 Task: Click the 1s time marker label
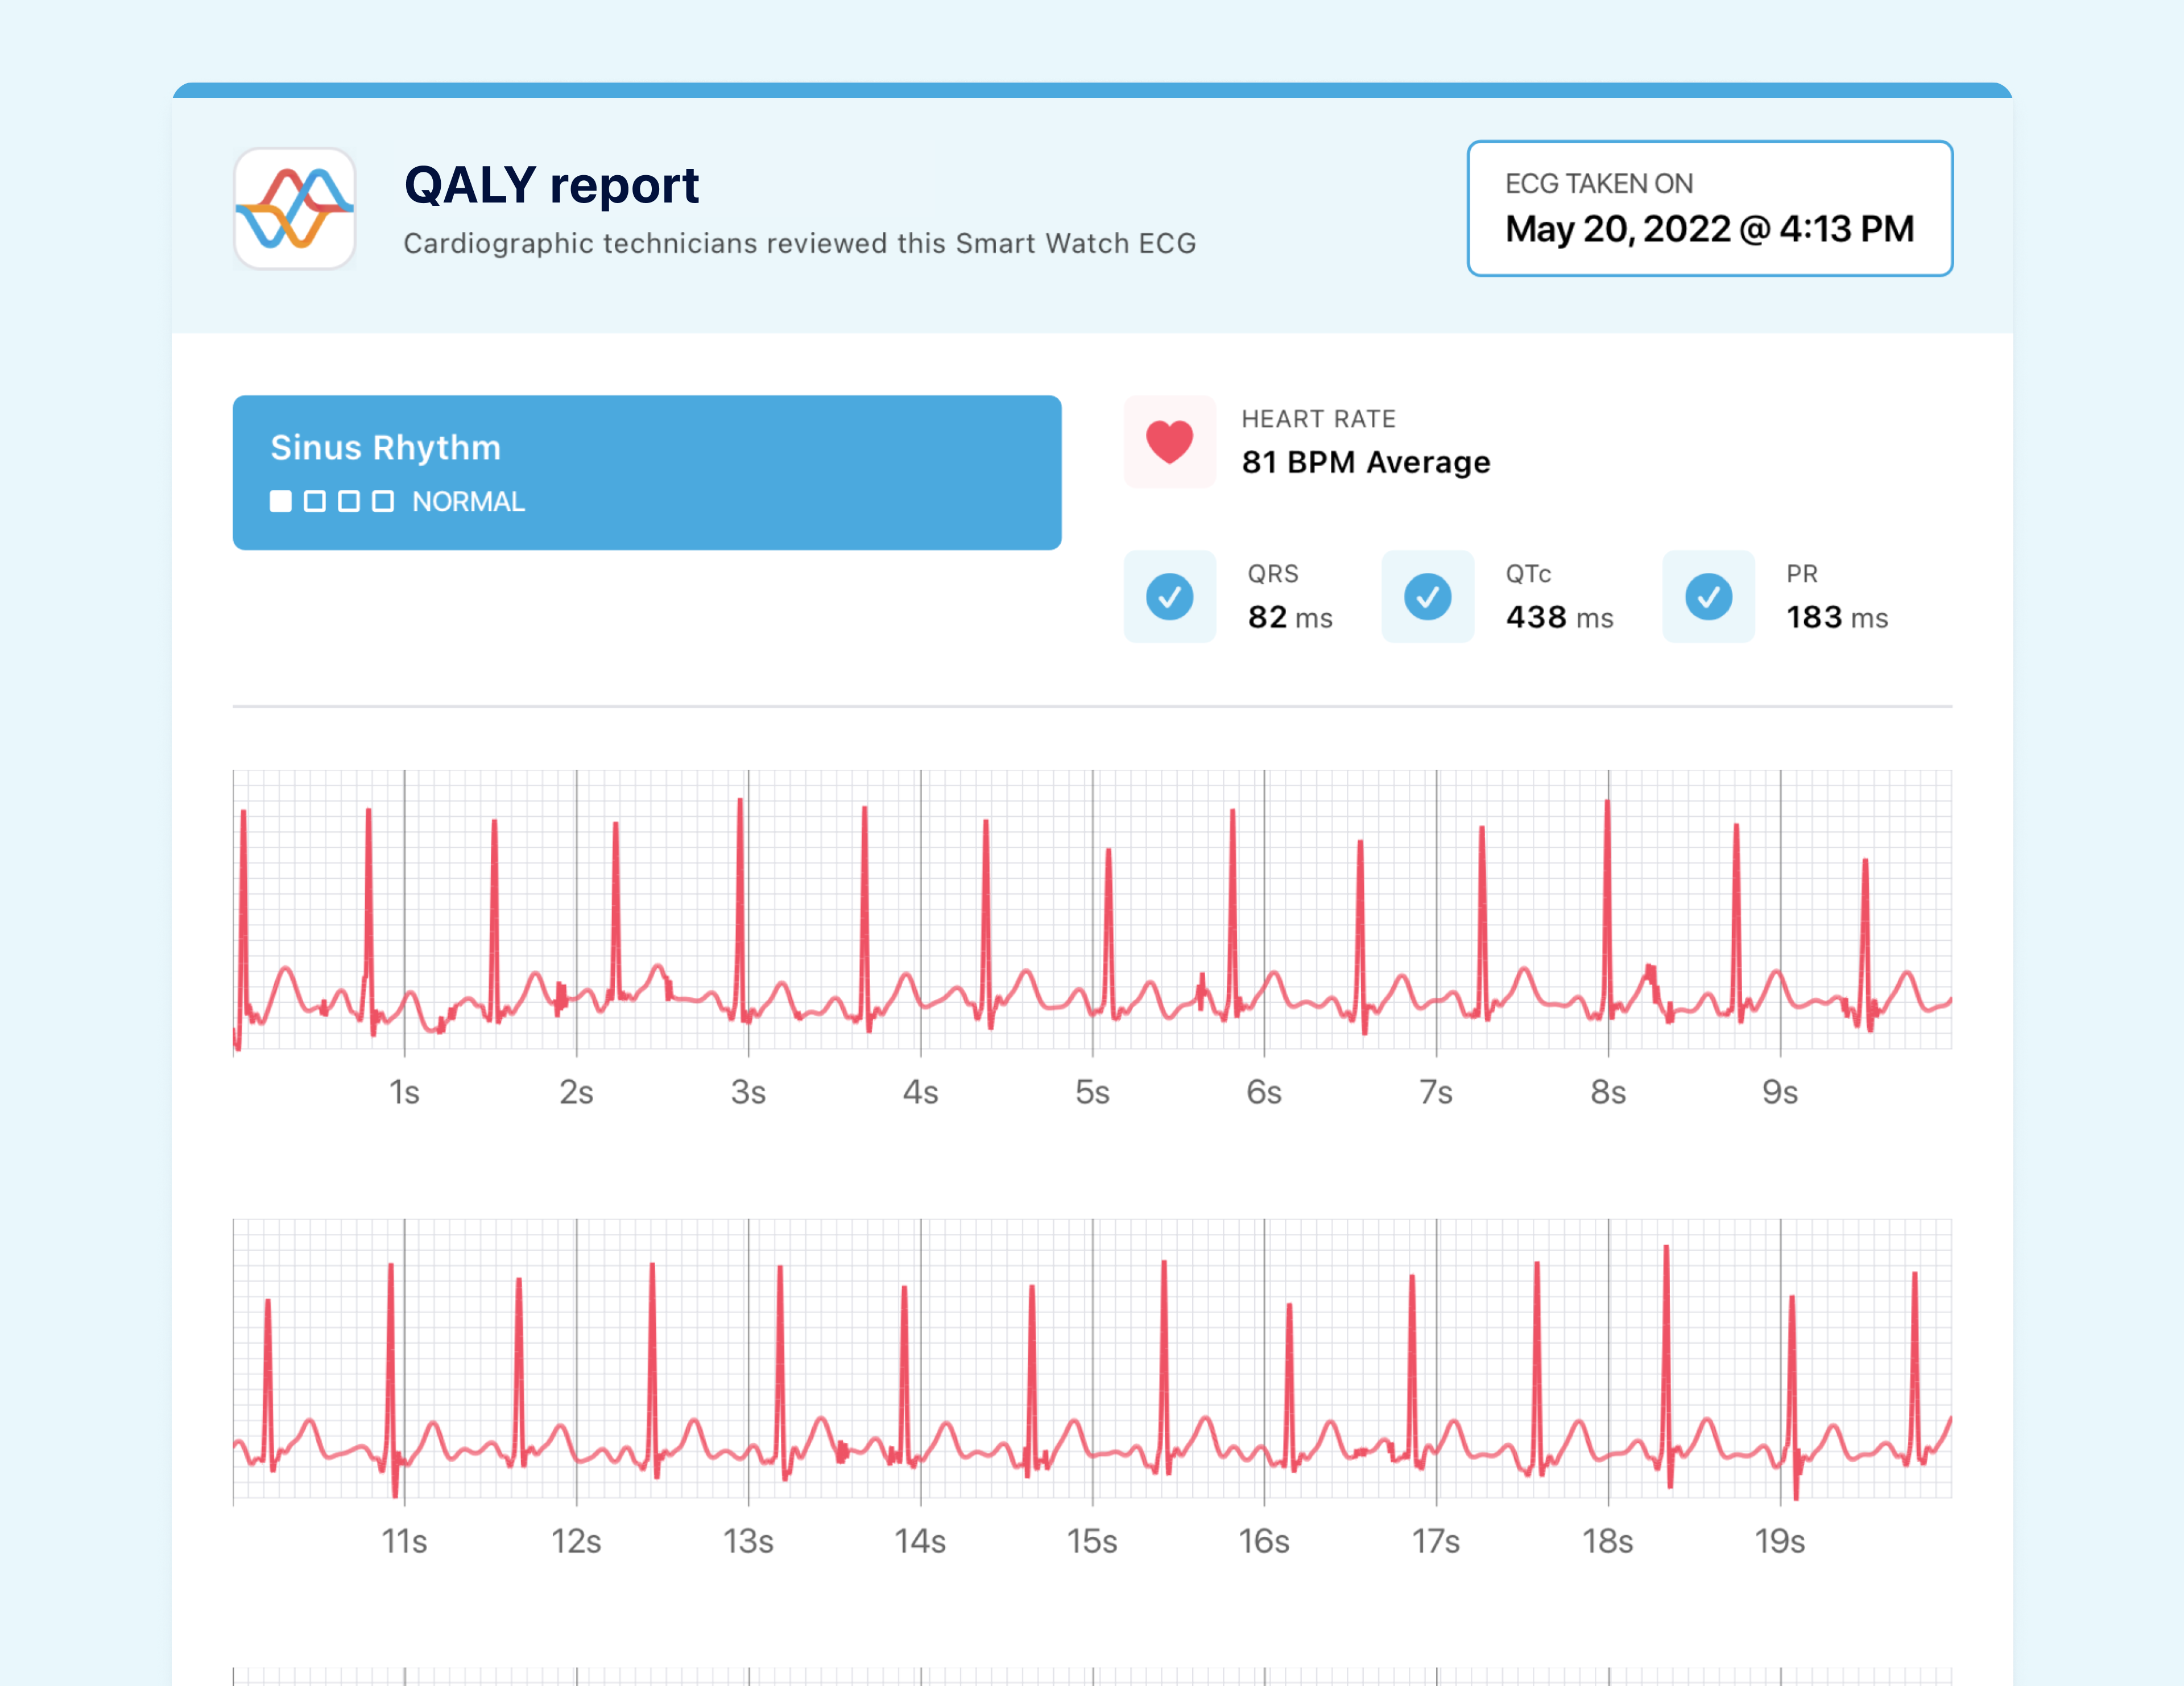coord(404,1092)
